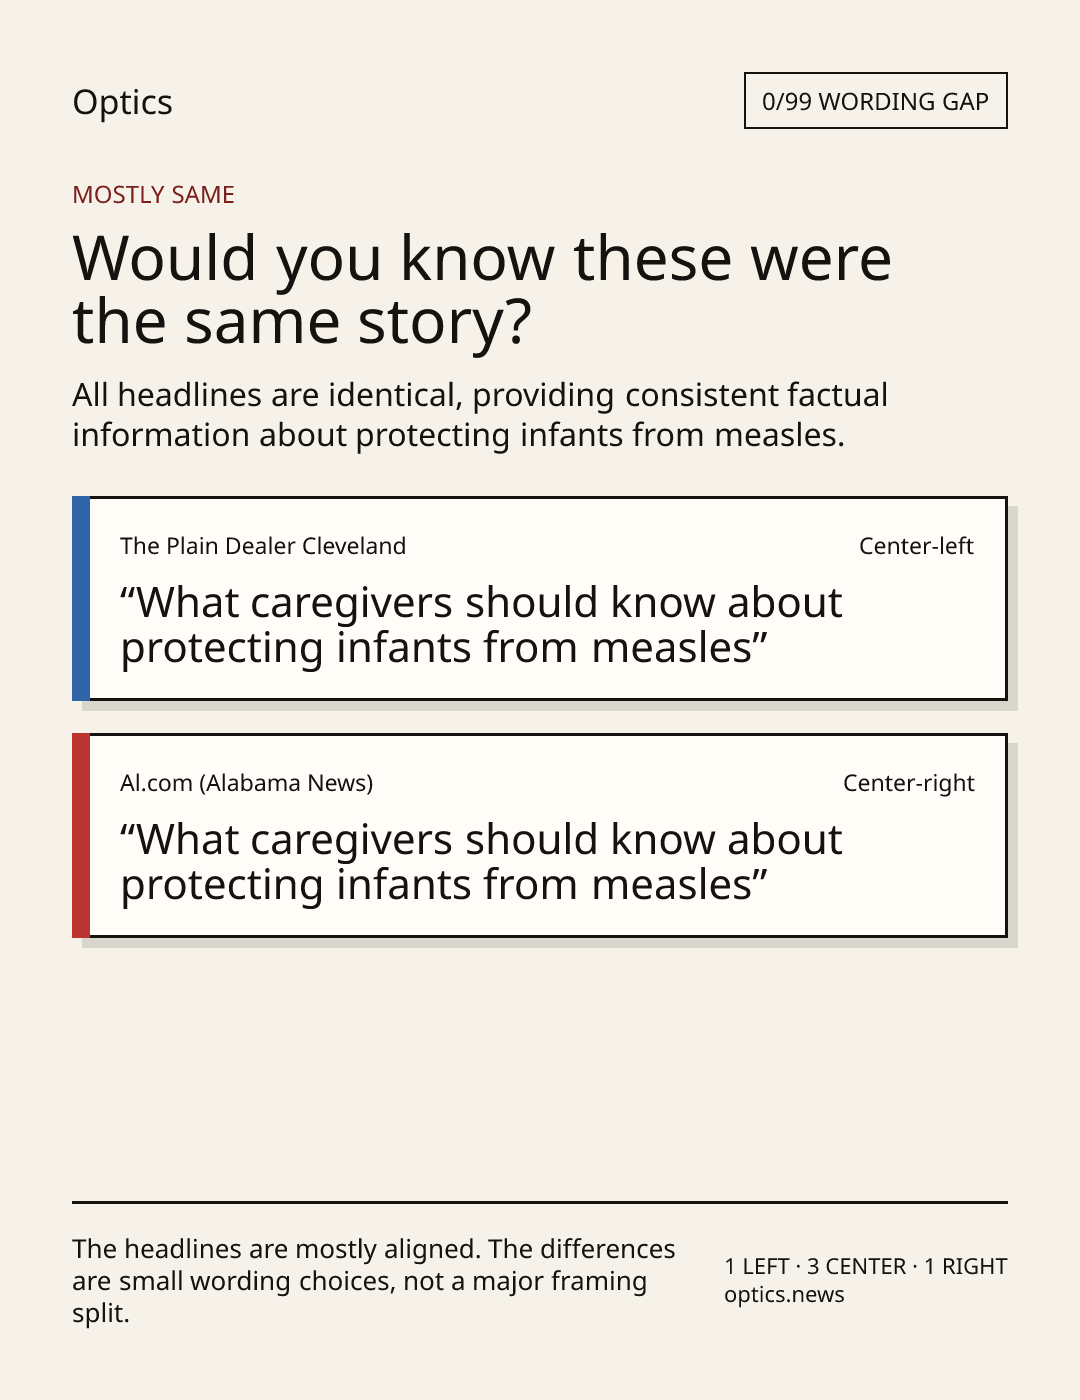Click the Center-right bias label
Viewport: 1080px width, 1400px height.
coord(908,783)
